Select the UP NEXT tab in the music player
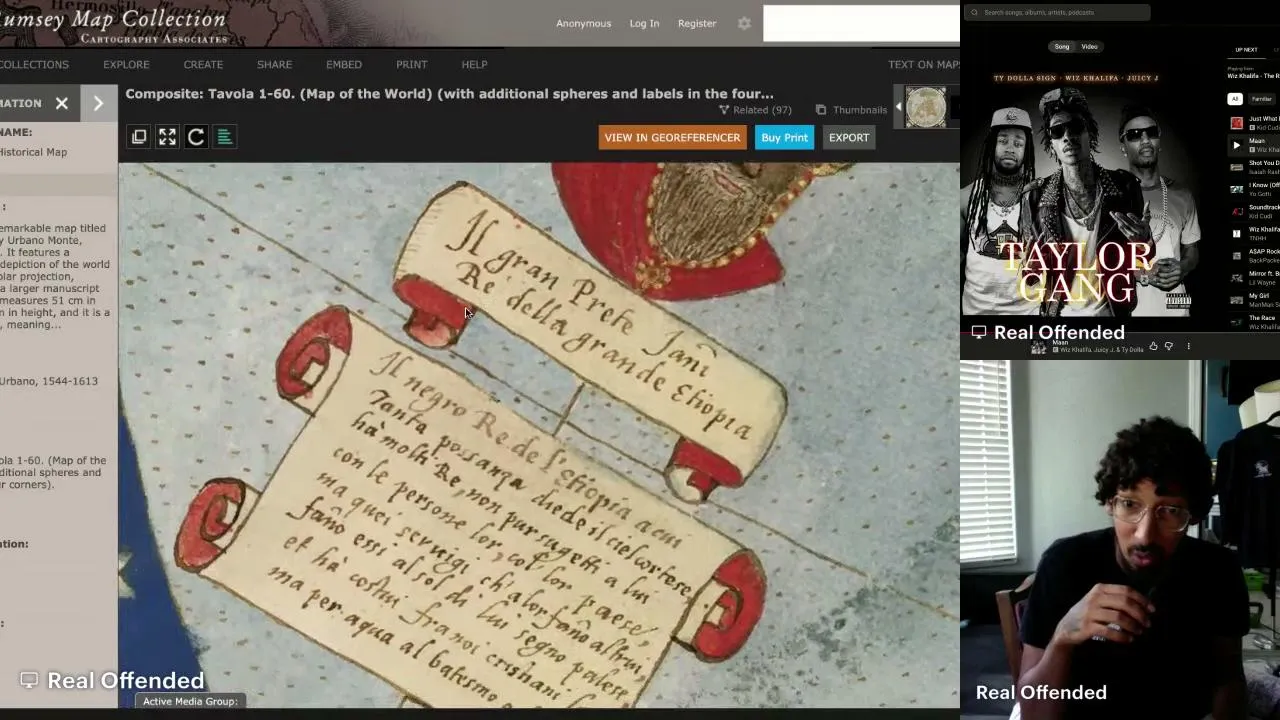 tap(1246, 50)
